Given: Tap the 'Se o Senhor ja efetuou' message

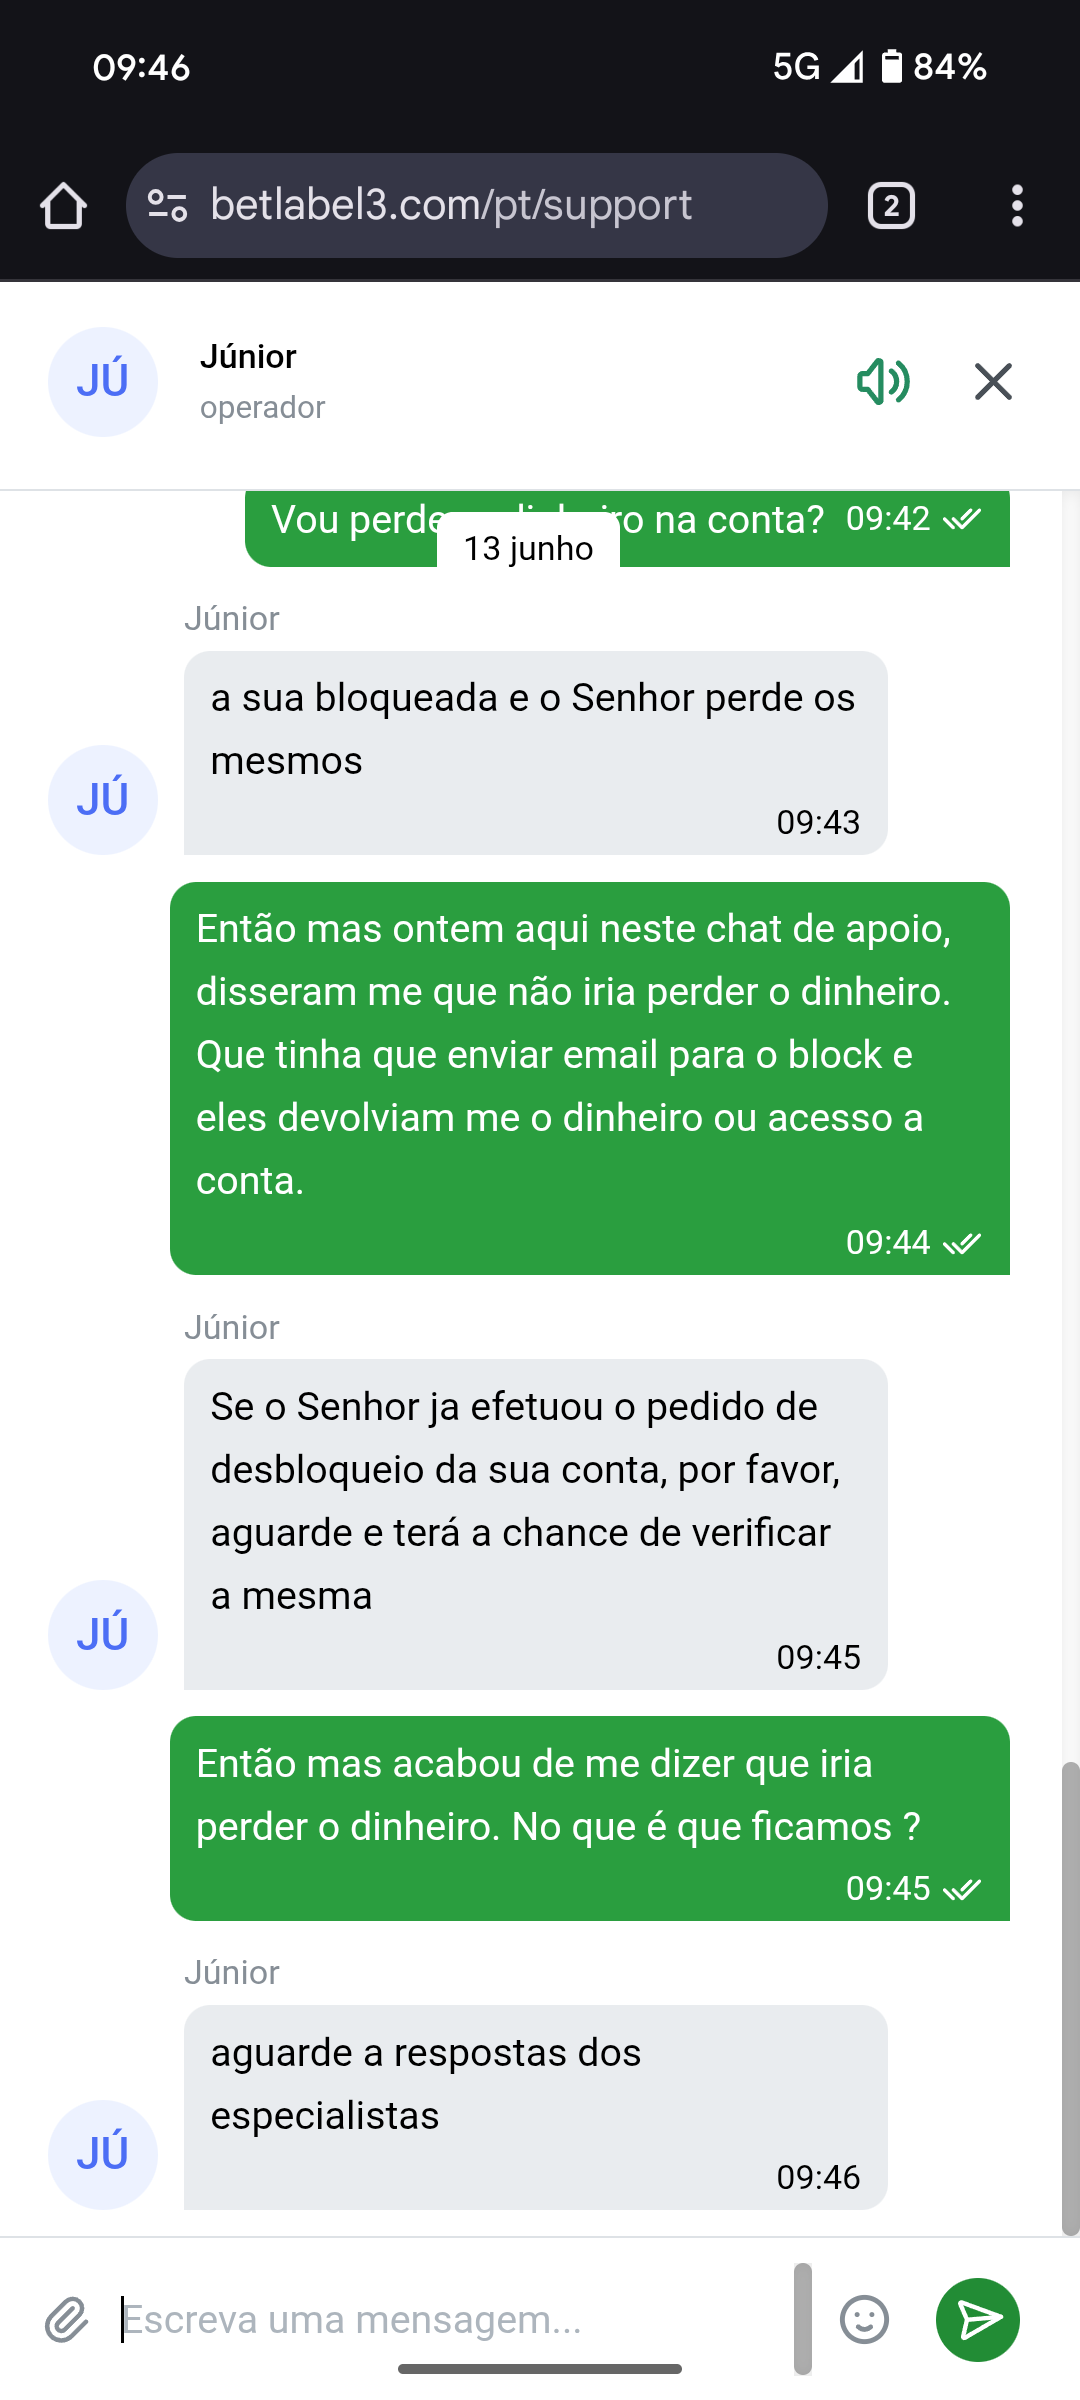Looking at the screenshot, I should pyautogui.click(x=535, y=1523).
